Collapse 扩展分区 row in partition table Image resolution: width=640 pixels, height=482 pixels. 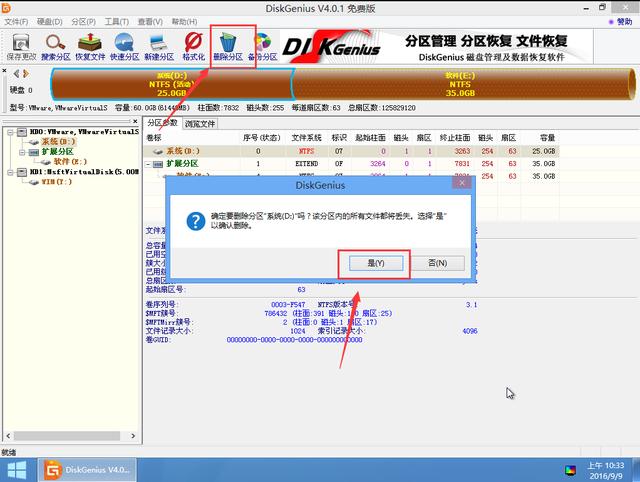click(149, 164)
